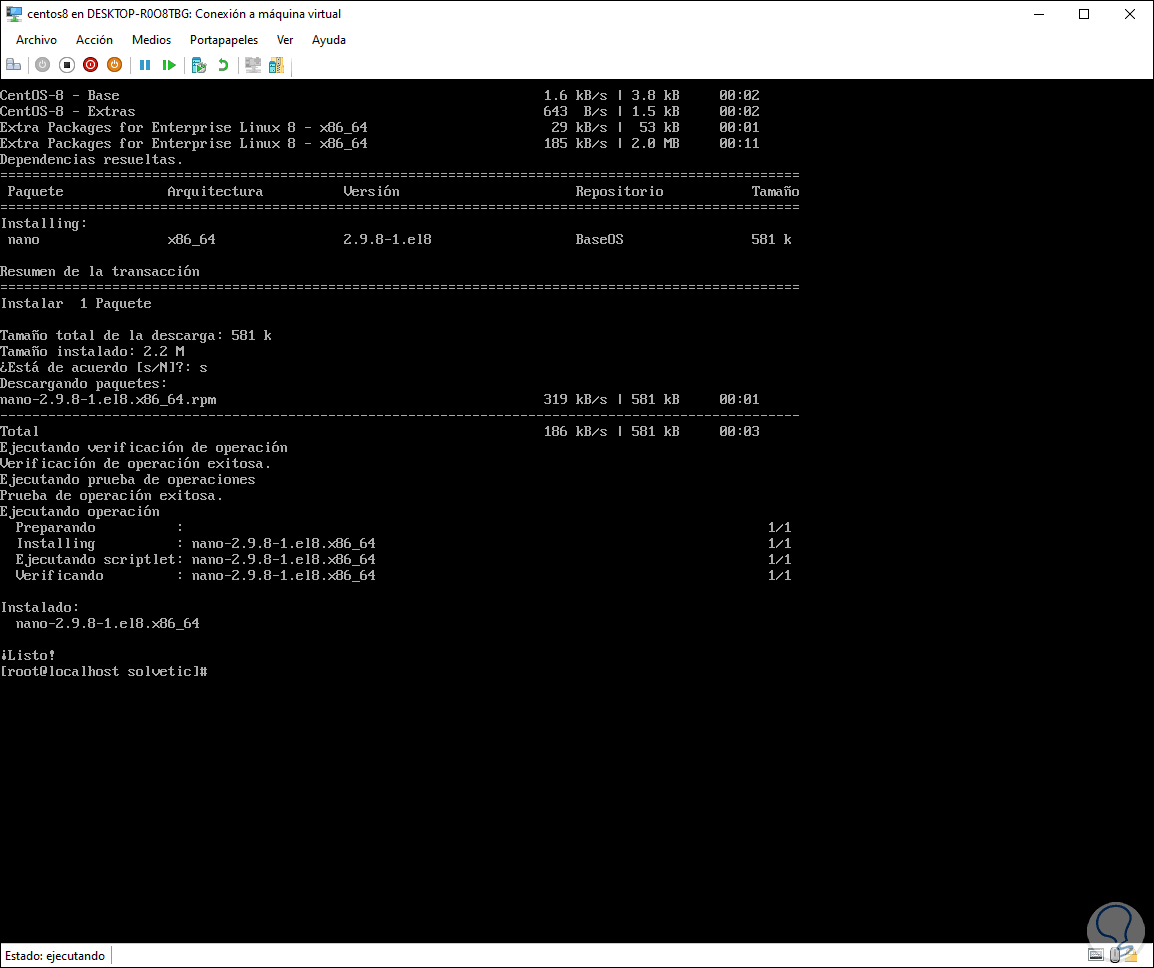1154x968 pixels.
Task: Click the Ctrl+Alt+Del toolbar icon
Action: (x=13, y=65)
